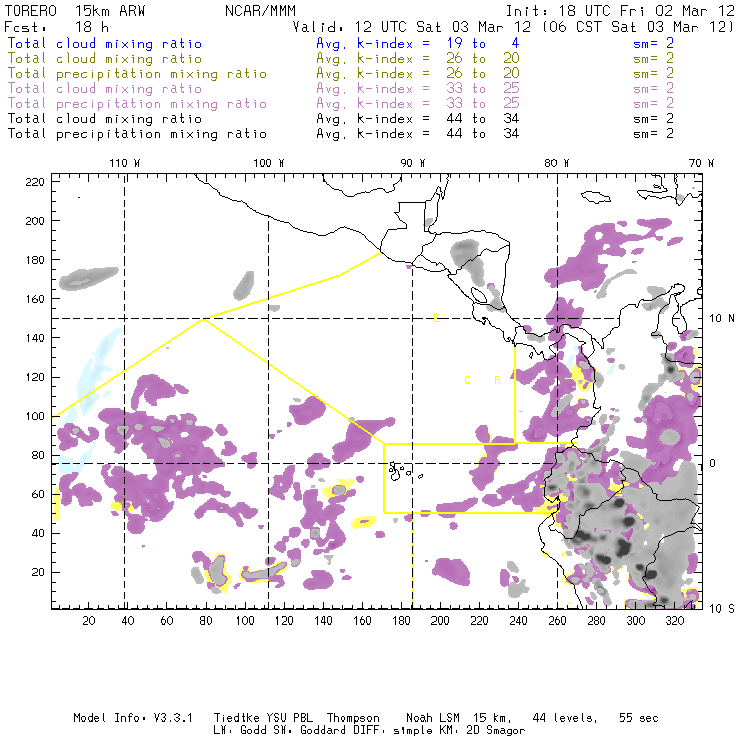Click the "10 S" latitude label
The image size is (740, 740).
pos(722,609)
